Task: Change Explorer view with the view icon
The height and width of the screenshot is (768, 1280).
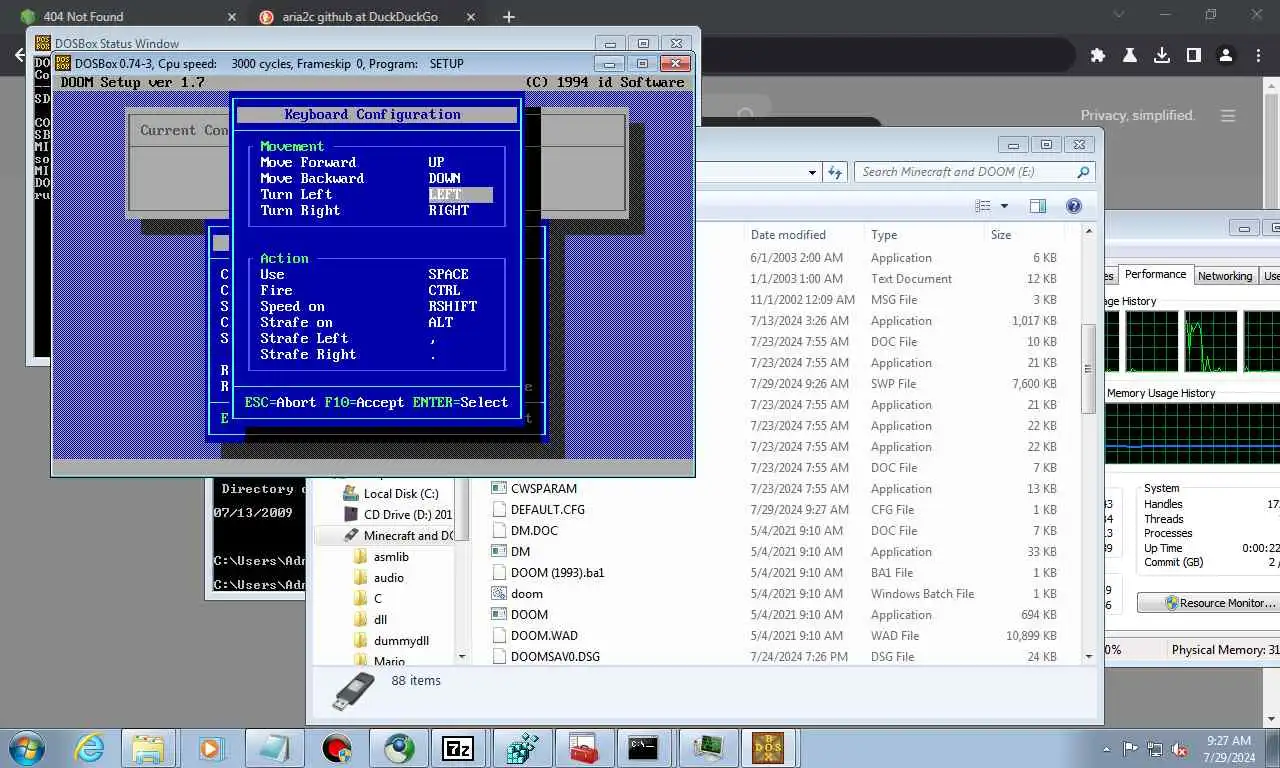Action: click(x=983, y=206)
